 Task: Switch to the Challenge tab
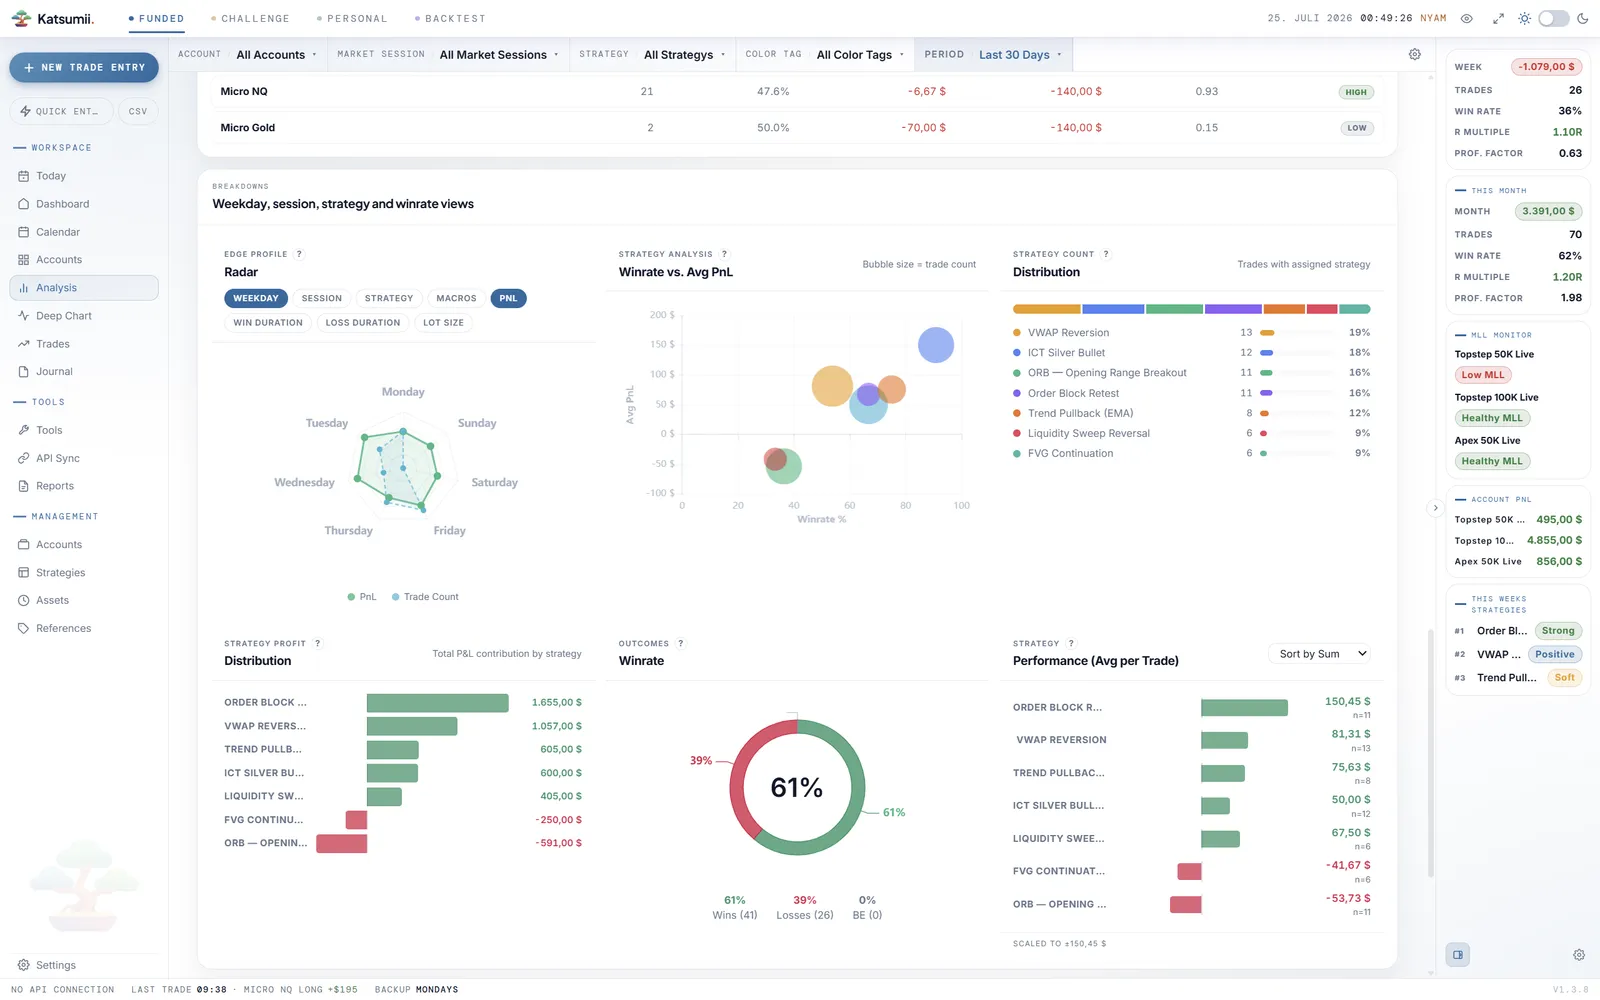pyautogui.click(x=250, y=19)
